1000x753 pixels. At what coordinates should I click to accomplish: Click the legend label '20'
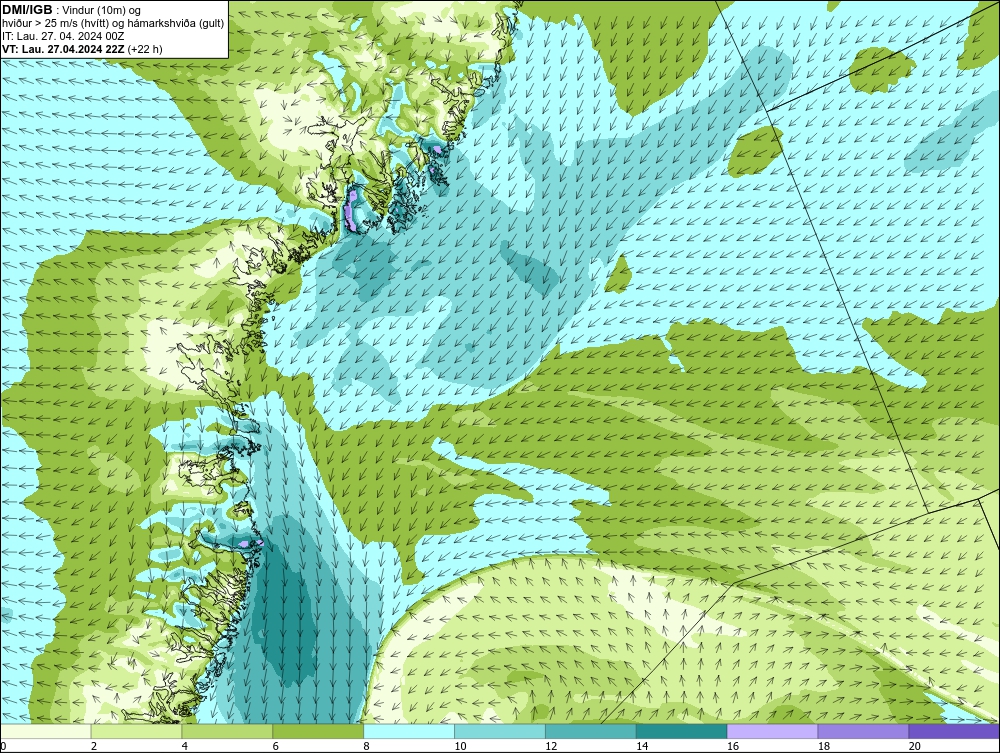click(915, 746)
